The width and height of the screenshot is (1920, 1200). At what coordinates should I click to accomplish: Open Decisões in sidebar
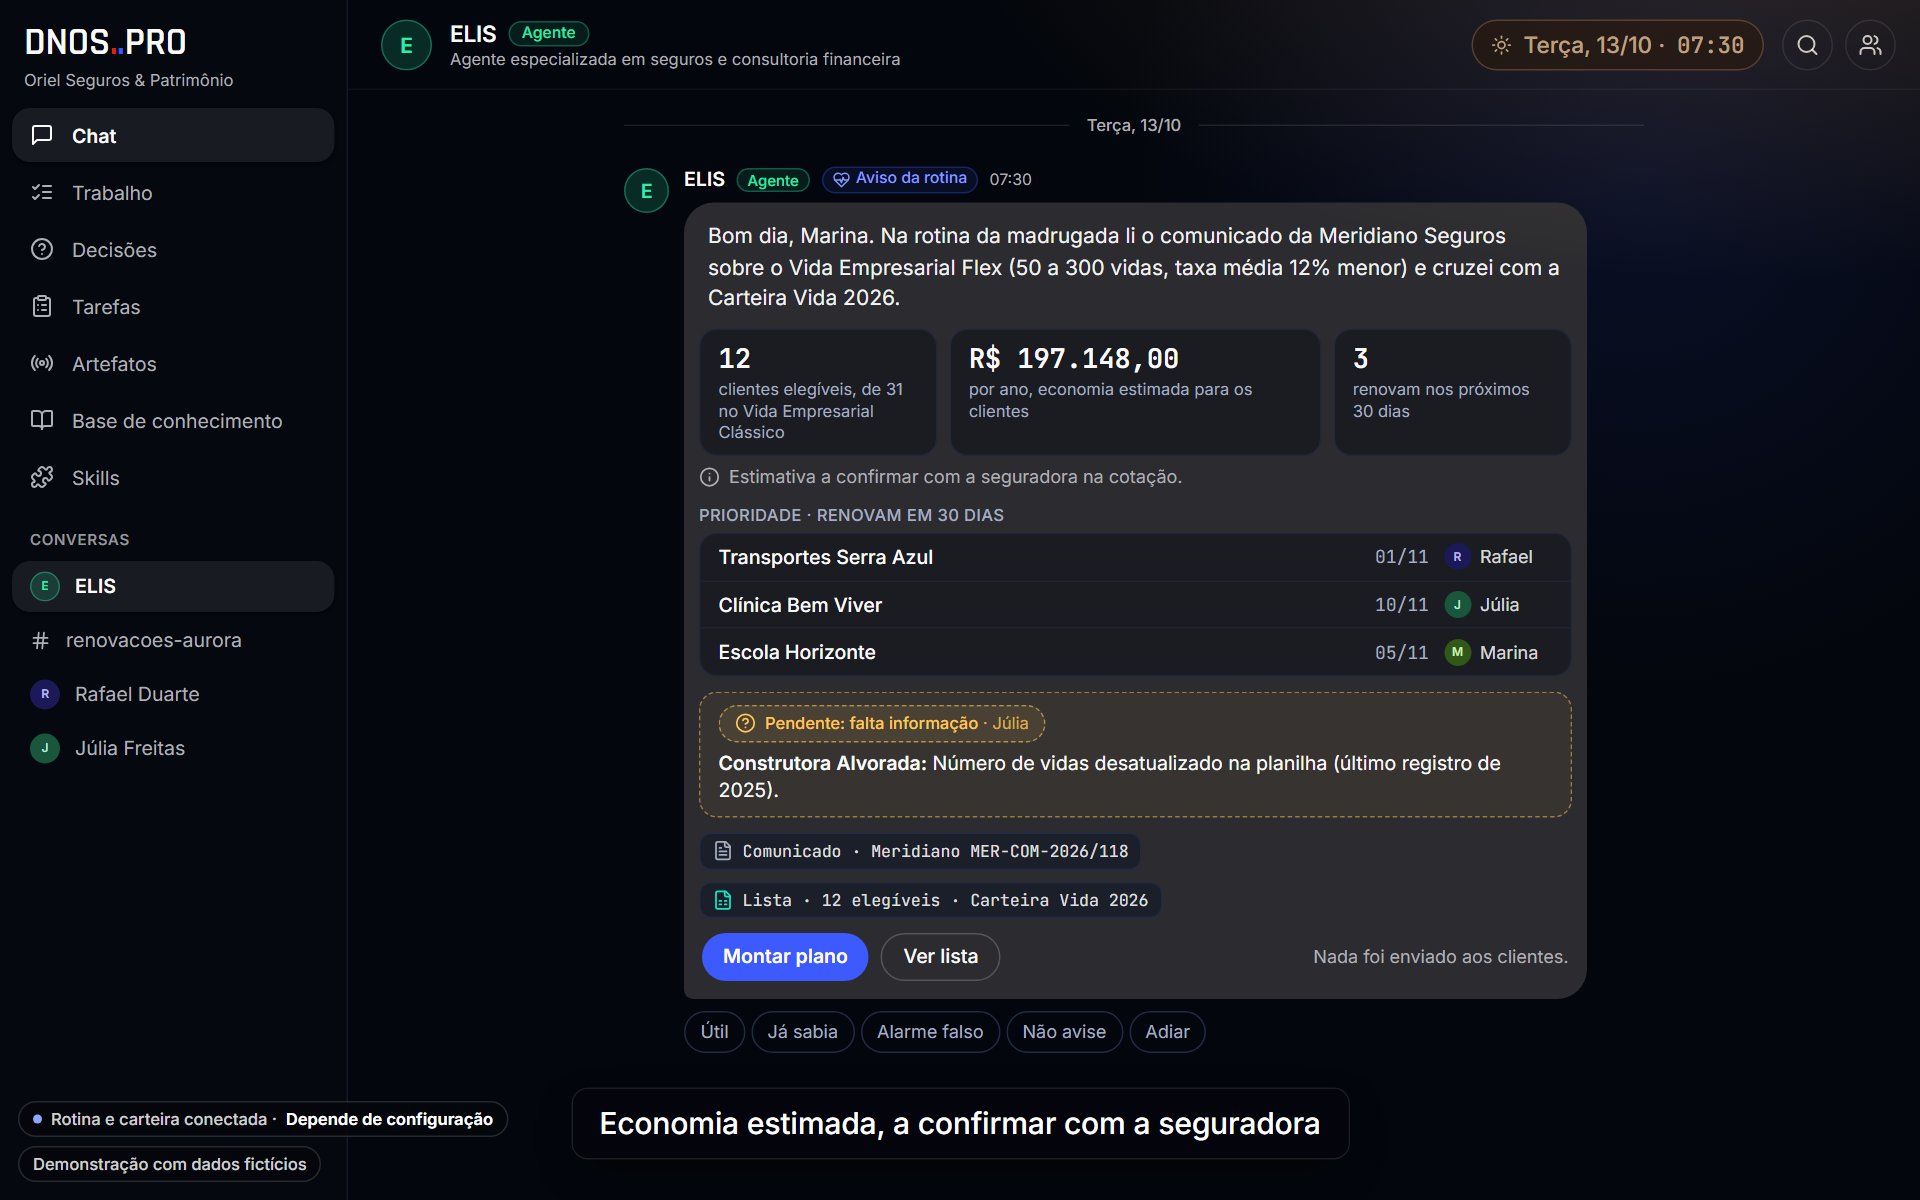coord(173,249)
